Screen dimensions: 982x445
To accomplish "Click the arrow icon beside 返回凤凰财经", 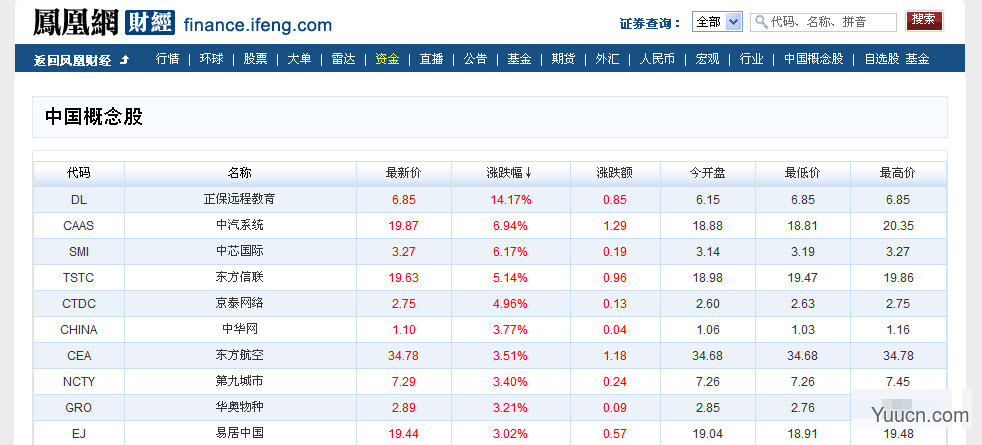I will tap(124, 59).
